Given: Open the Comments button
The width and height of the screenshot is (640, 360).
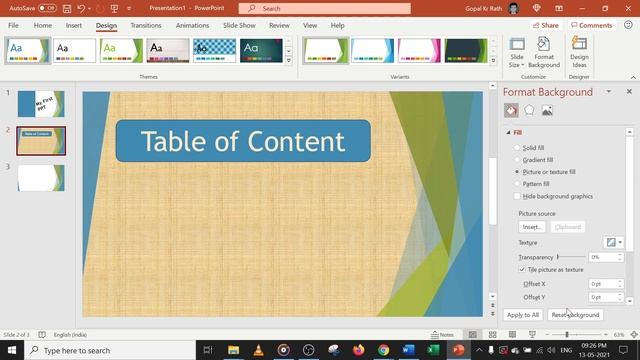Looking at the screenshot, I should click(x=591, y=25).
